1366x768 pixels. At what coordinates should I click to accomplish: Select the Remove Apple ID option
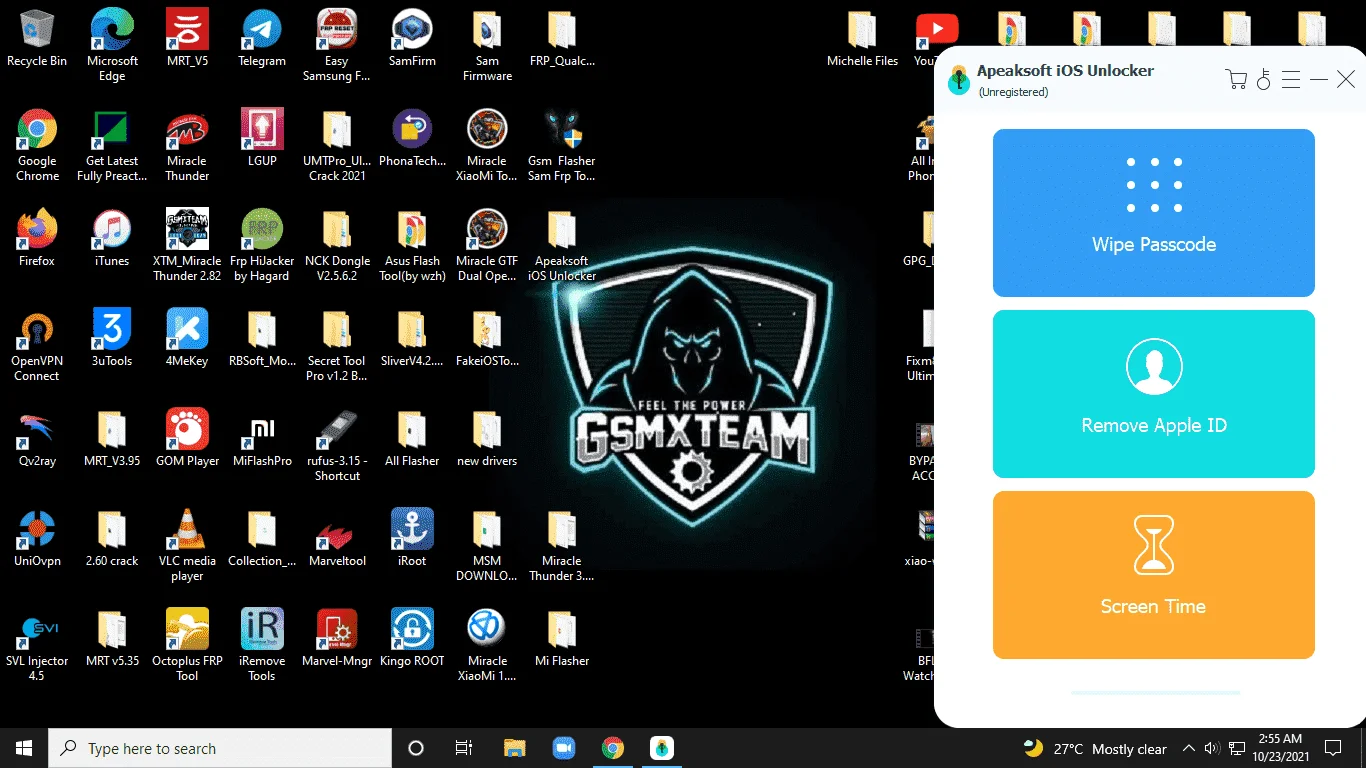click(x=1153, y=394)
